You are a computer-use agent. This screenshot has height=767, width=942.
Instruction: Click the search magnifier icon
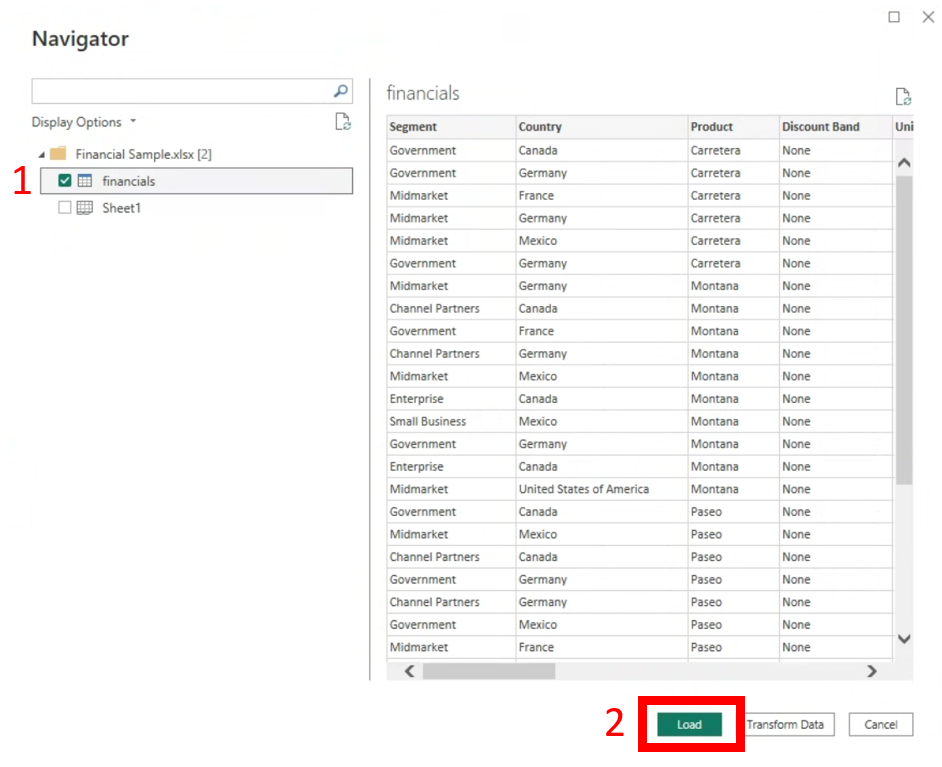pos(341,91)
